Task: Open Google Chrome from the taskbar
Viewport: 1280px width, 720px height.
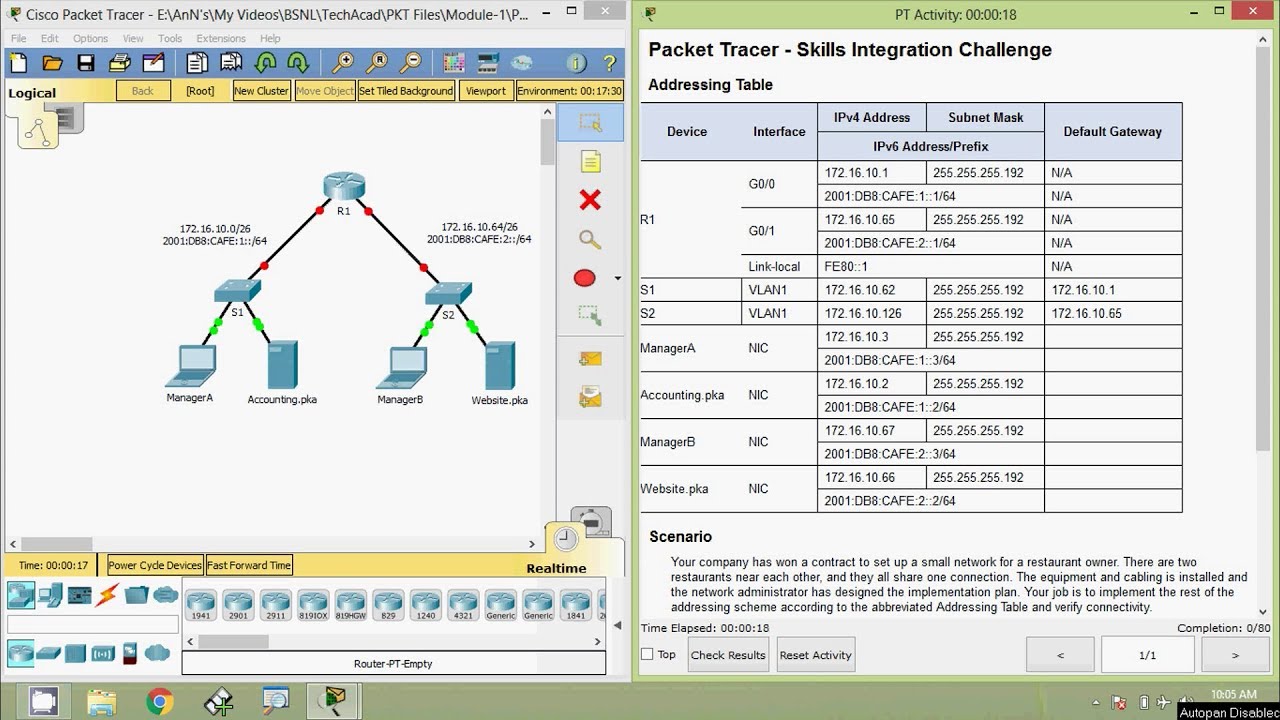Action: click(x=159, y=702)
